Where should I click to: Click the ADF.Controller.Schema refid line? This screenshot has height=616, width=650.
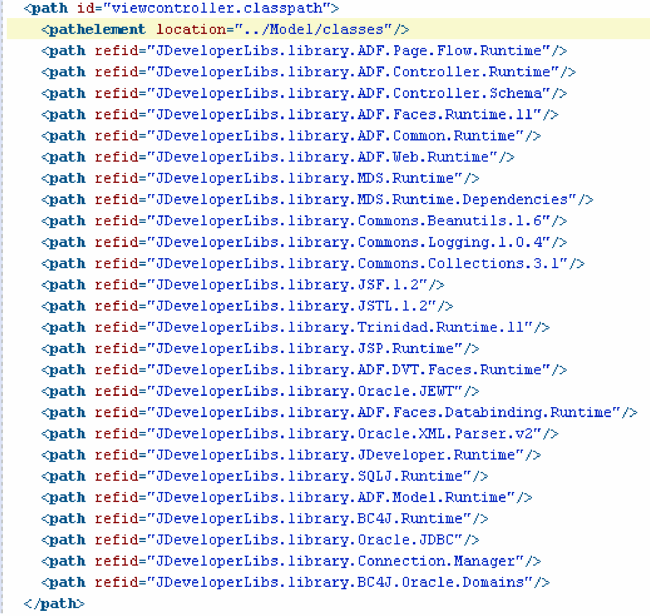(304, 93)
